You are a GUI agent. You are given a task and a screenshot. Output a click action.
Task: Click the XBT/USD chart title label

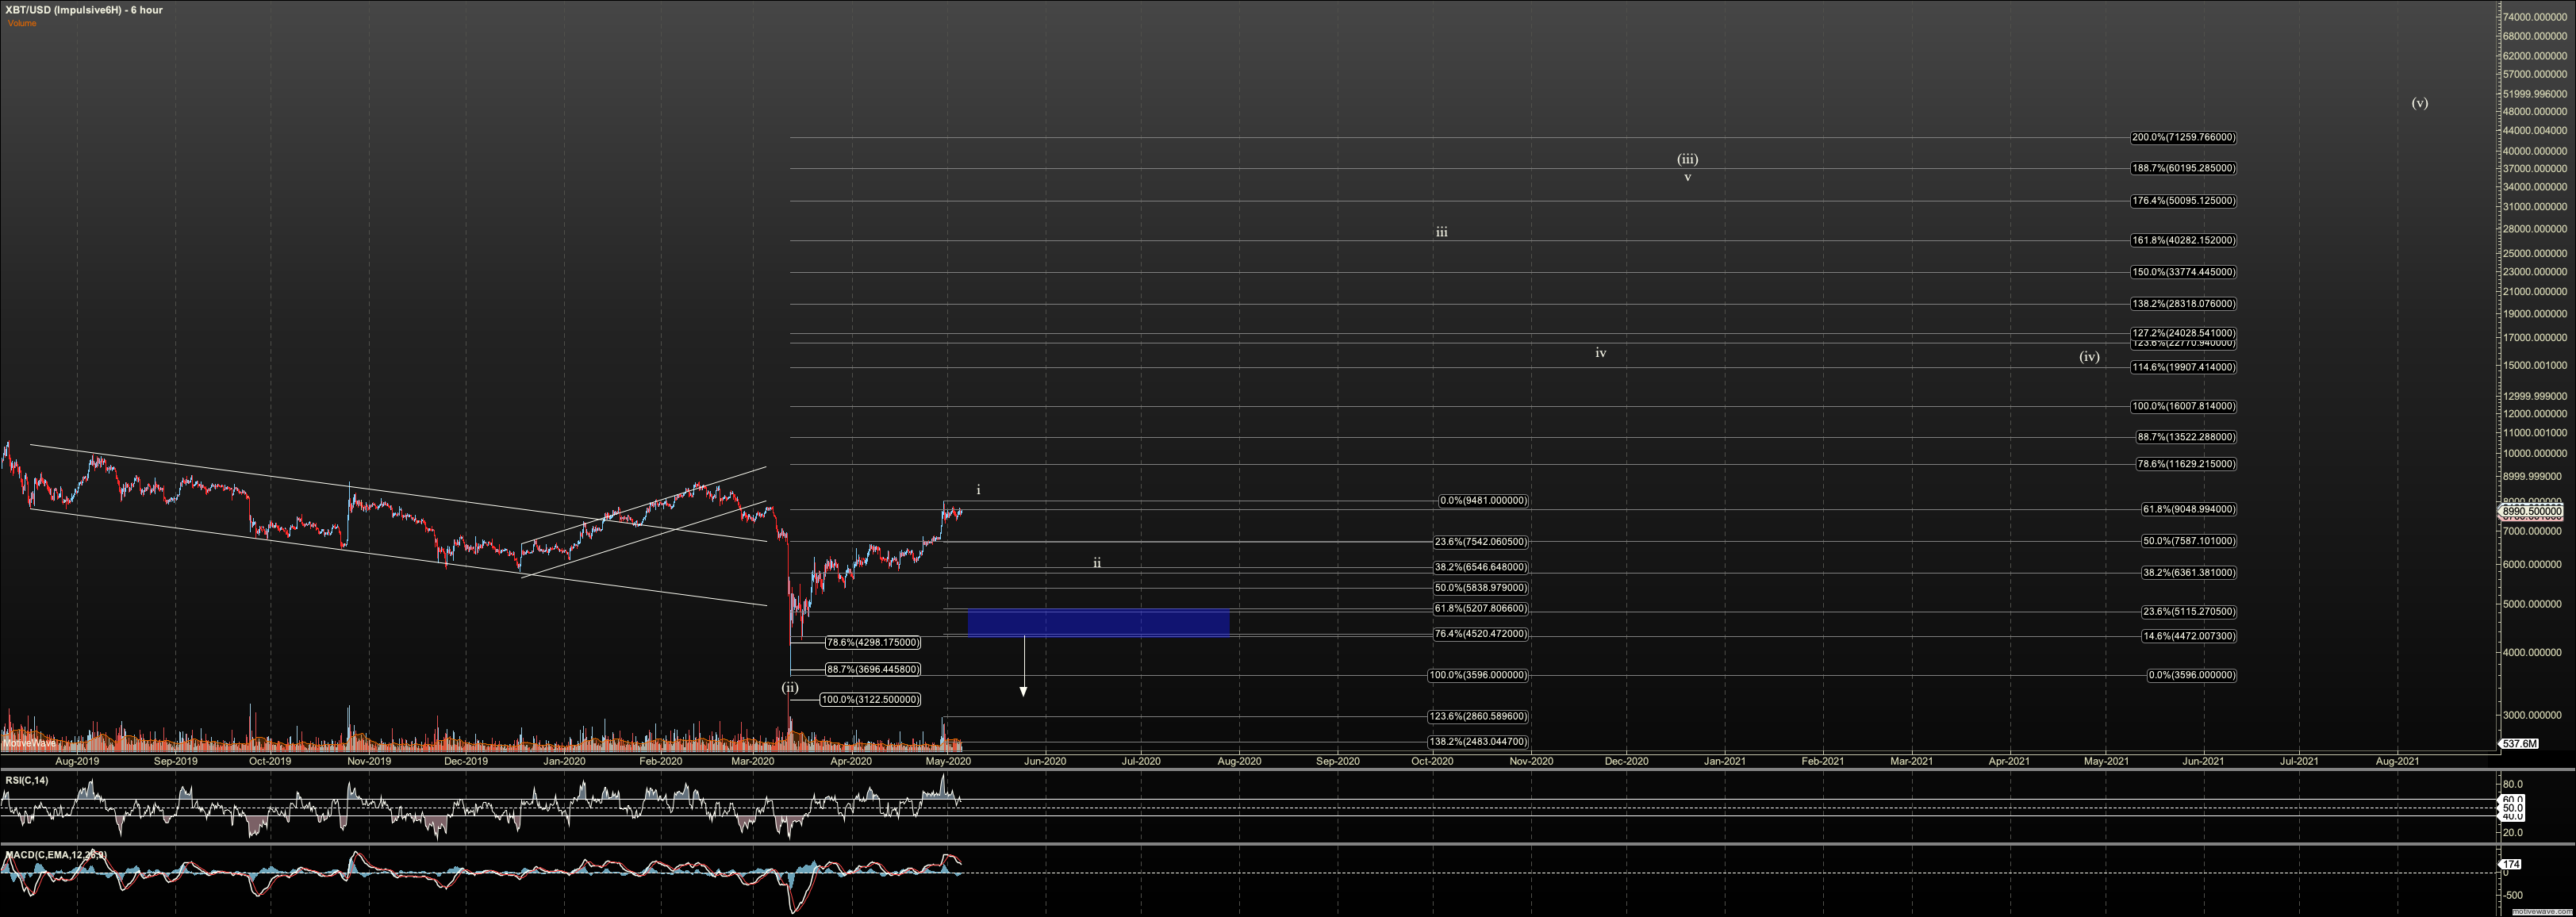84,10
